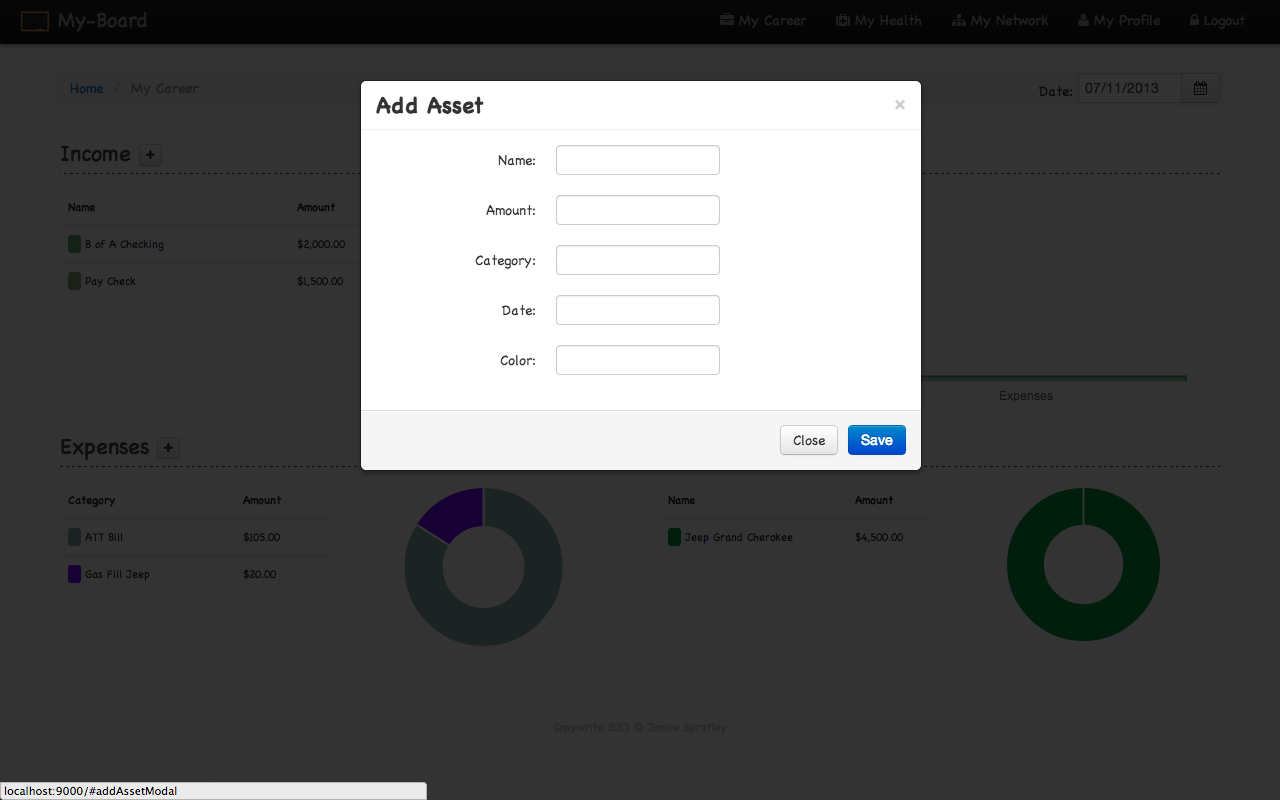Click the My Career breadcrumb text
1280x800 pixels.
pos(164,88)
